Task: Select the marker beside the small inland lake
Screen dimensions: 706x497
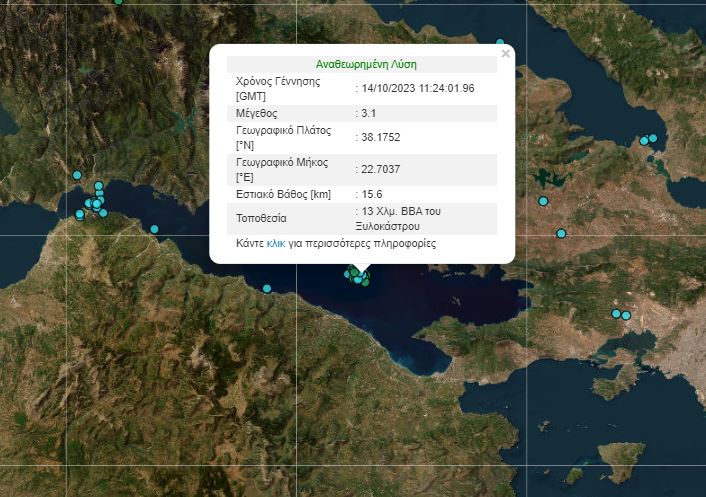Action: [544, 202]
